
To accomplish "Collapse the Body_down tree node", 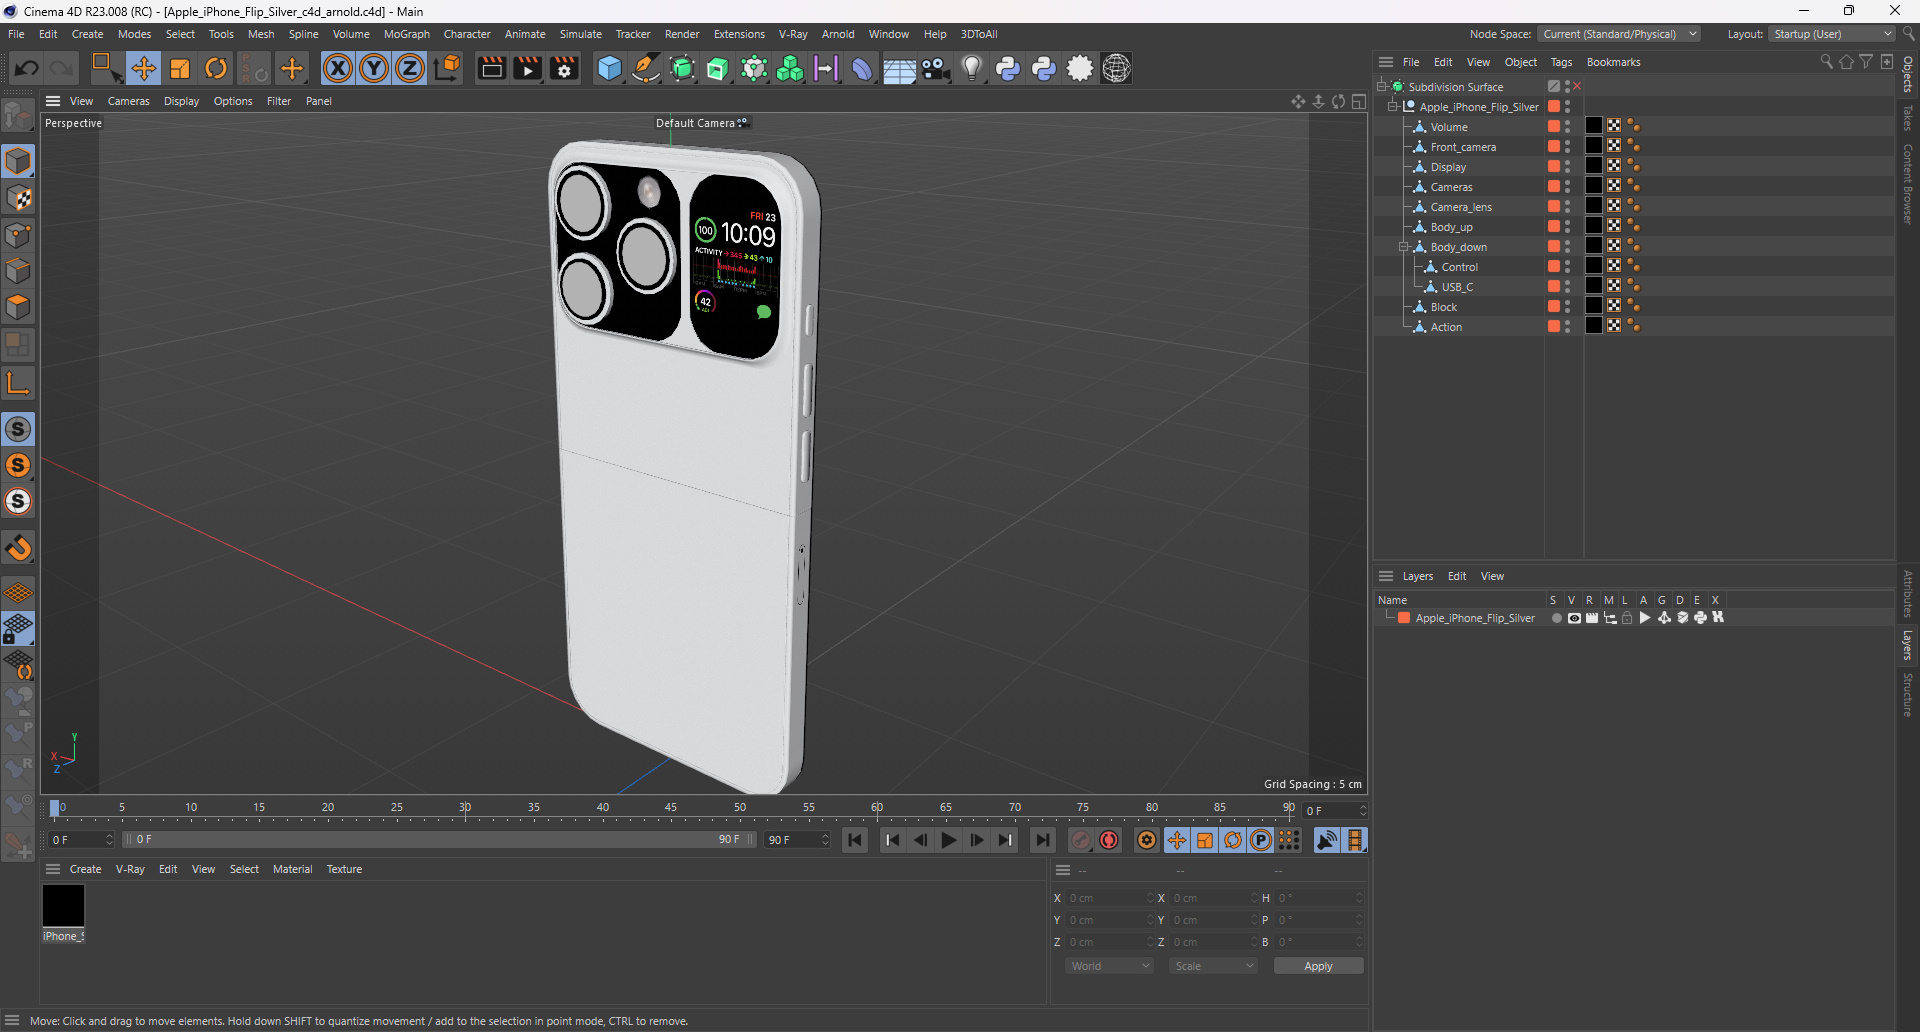I will (1403, 247).
